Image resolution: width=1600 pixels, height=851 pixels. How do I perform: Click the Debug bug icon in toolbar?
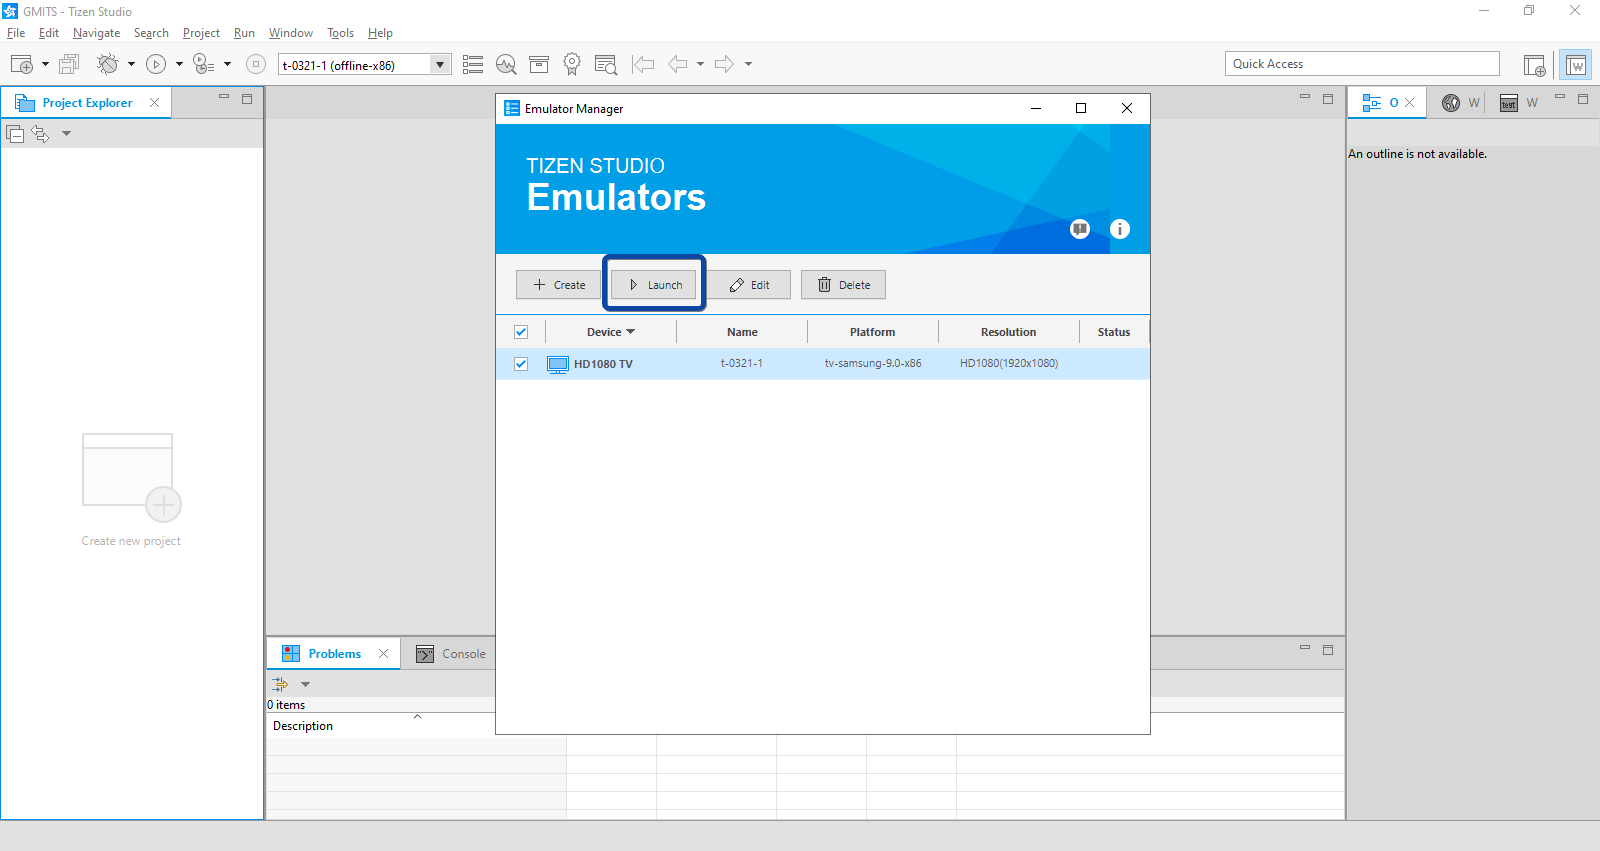[107, 64]
